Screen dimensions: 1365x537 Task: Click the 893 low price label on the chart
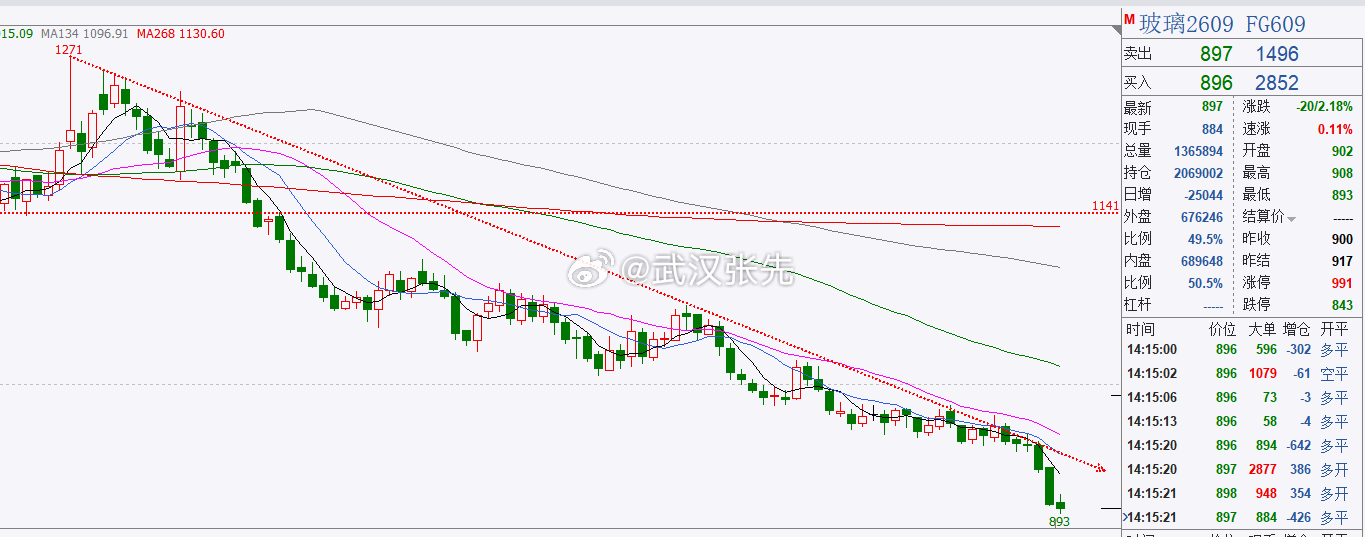click(x=1060, y=521)
